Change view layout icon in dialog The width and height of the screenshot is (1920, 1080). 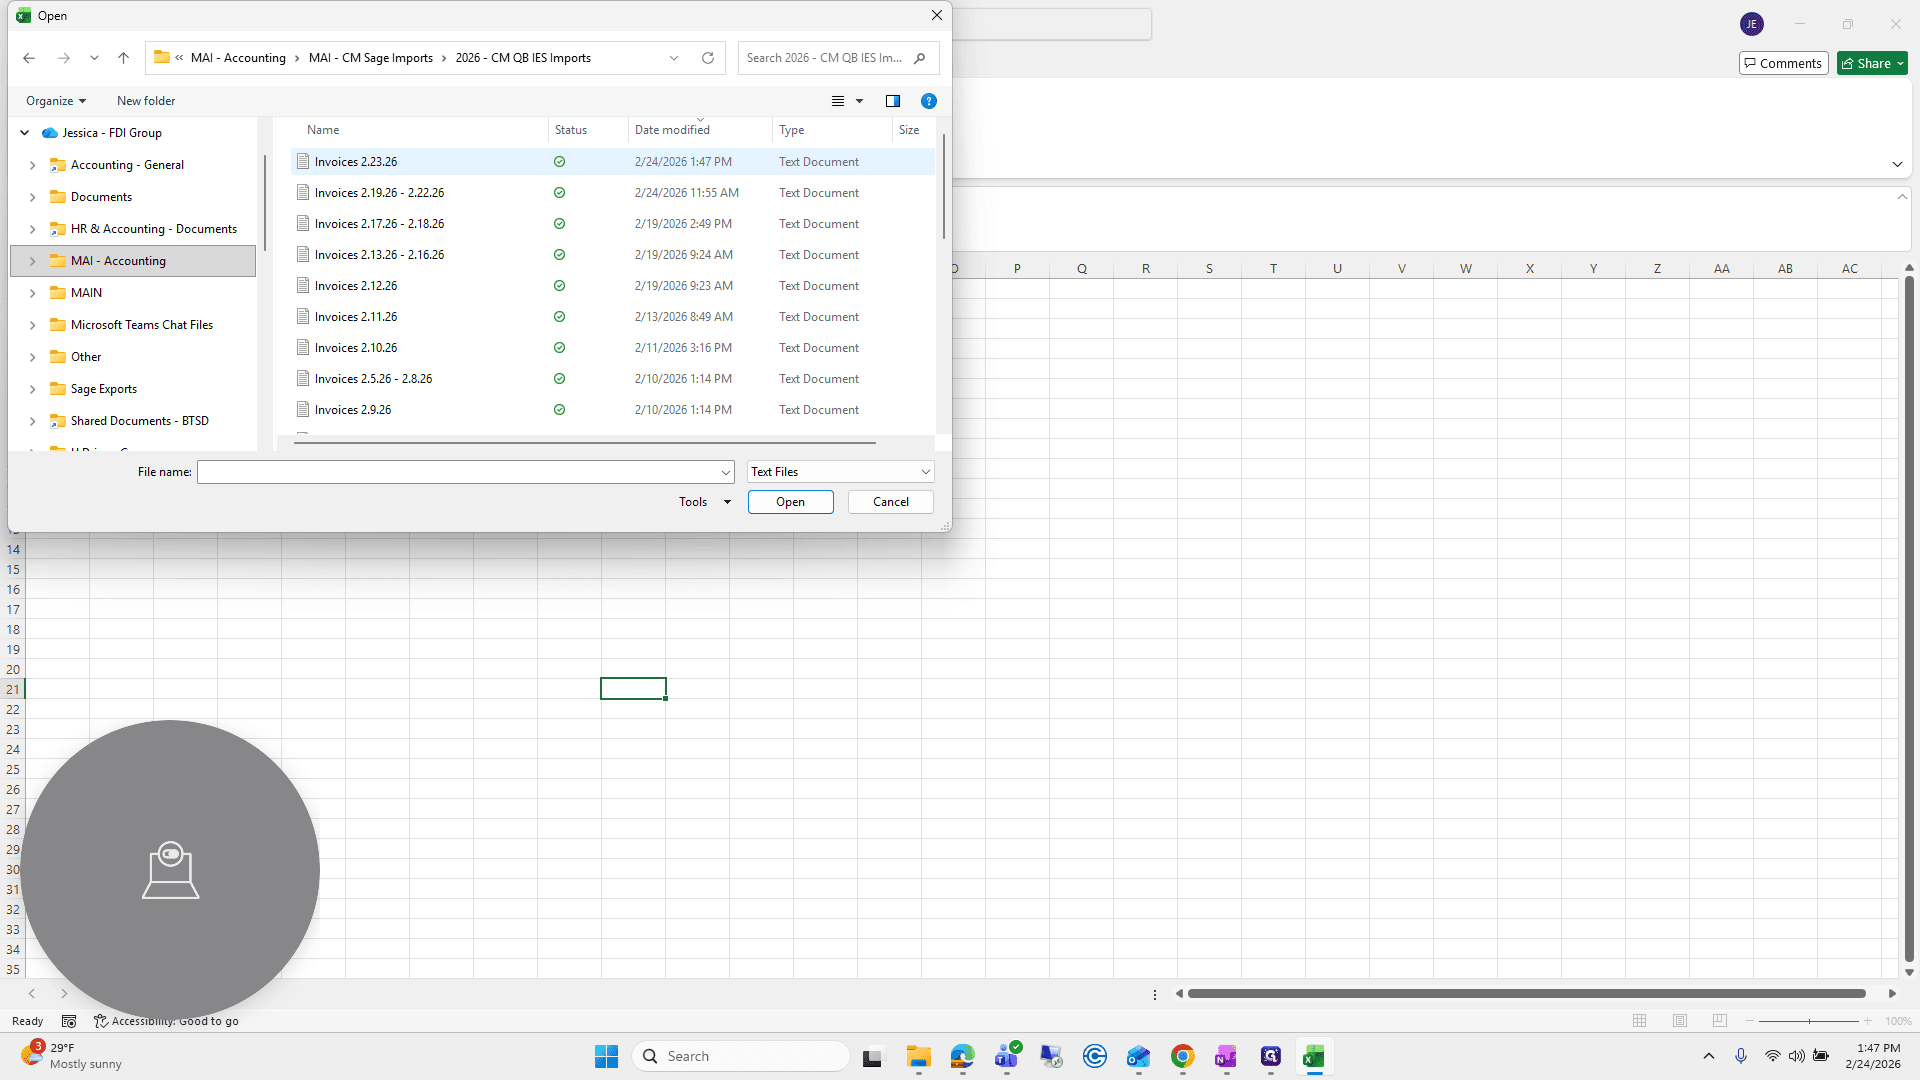click(x=838, y=101)
